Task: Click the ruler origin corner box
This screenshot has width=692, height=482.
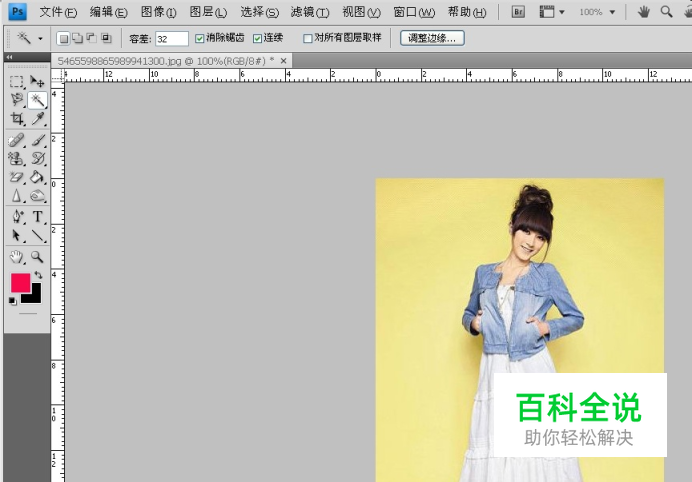Action: point(58,75)
